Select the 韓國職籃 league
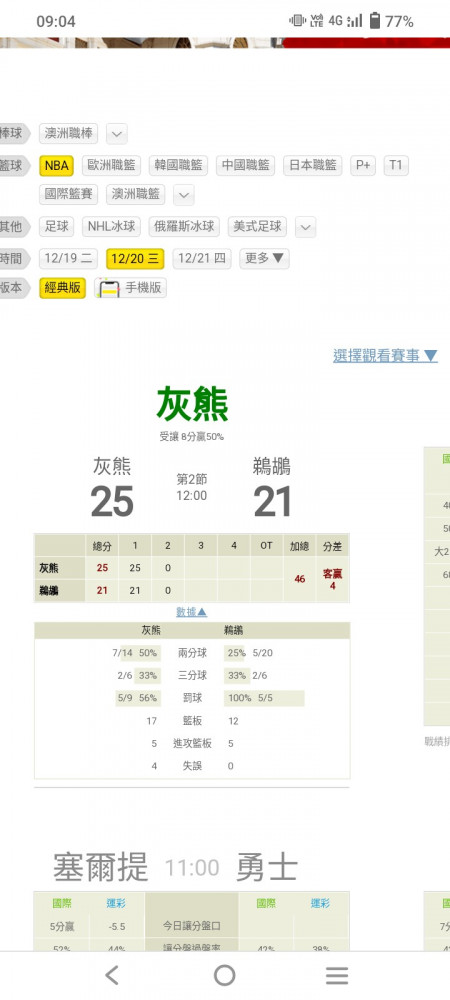The height and width of the screenshot is (1000, 450). point(178,166)
